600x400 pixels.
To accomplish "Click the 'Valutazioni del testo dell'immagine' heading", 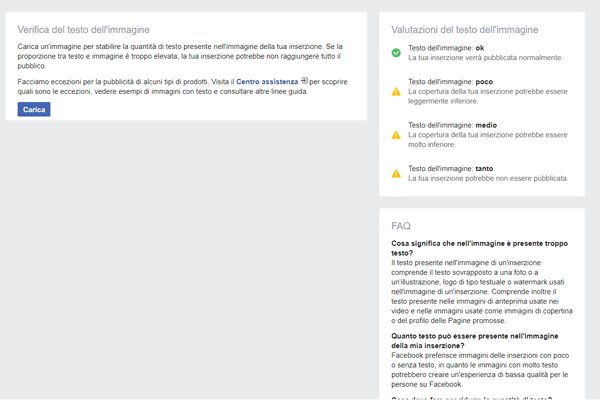I will point(464,30).
